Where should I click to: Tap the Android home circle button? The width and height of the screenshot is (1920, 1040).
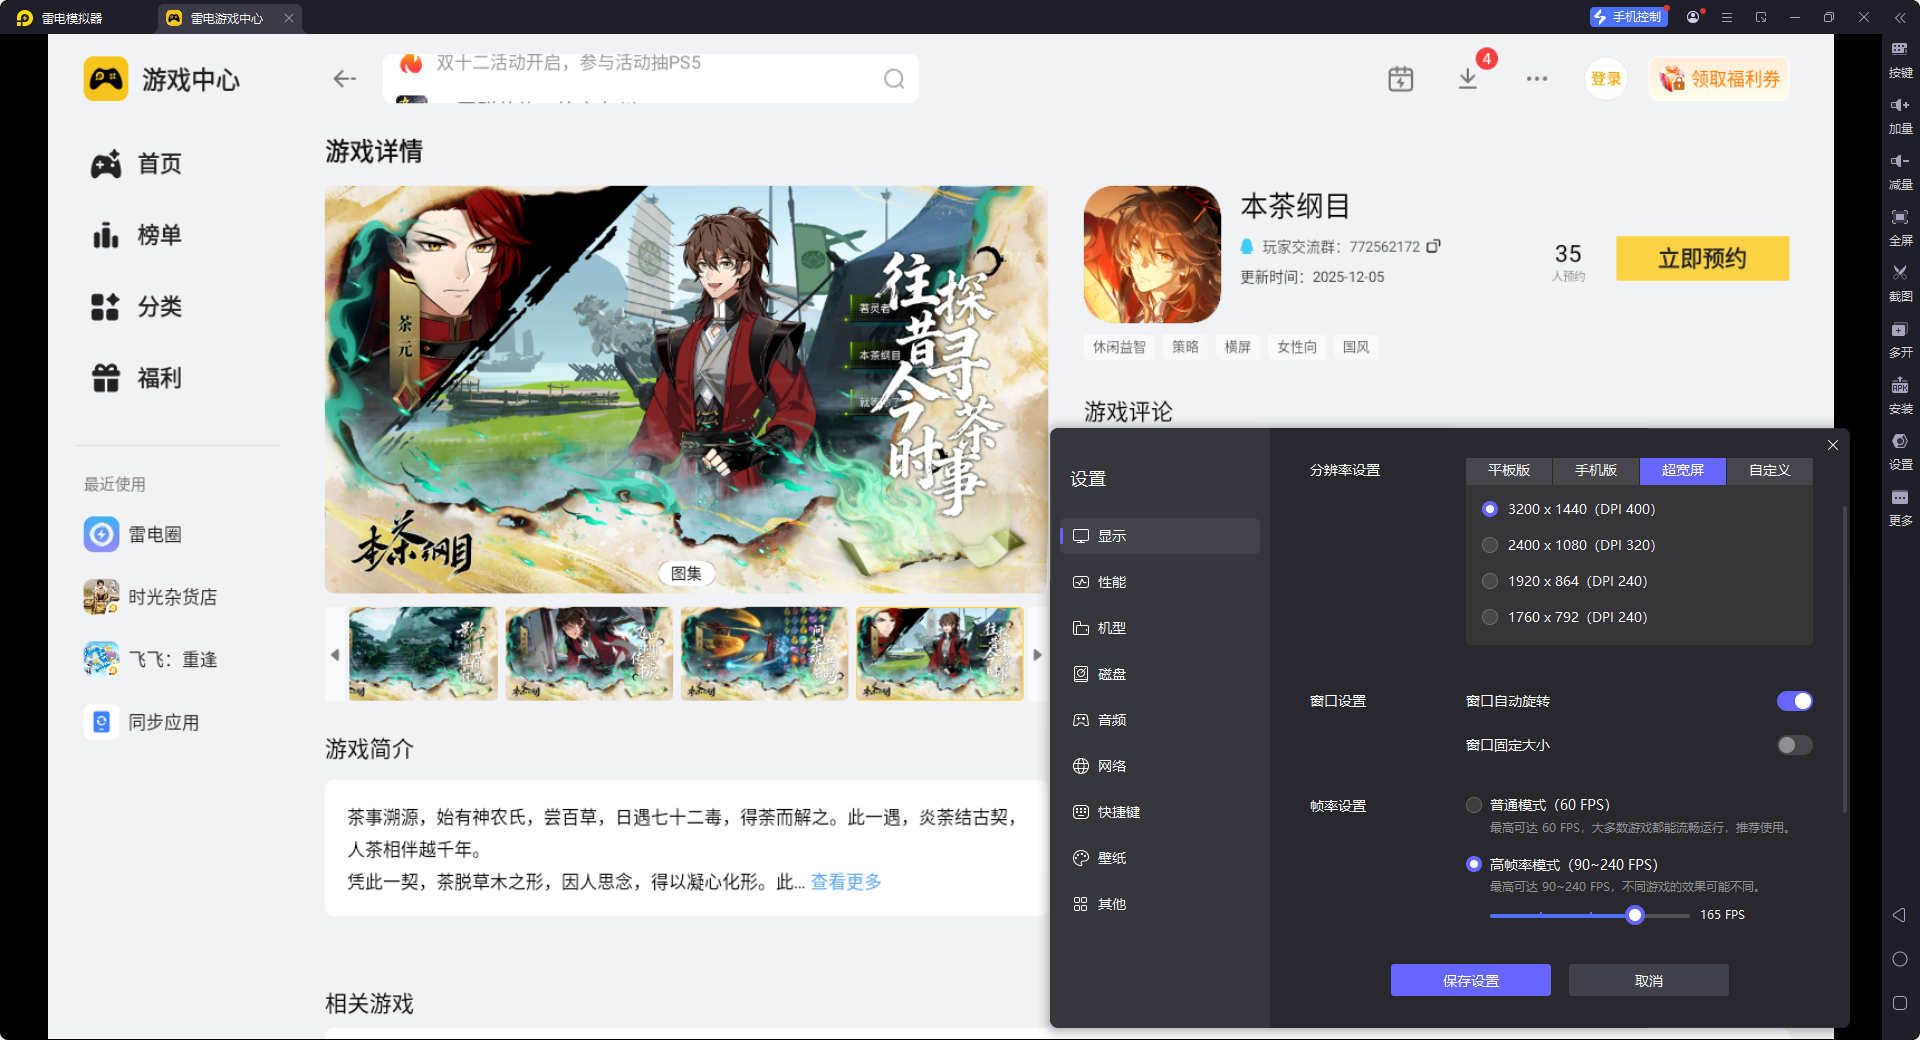coord(1900,959)
